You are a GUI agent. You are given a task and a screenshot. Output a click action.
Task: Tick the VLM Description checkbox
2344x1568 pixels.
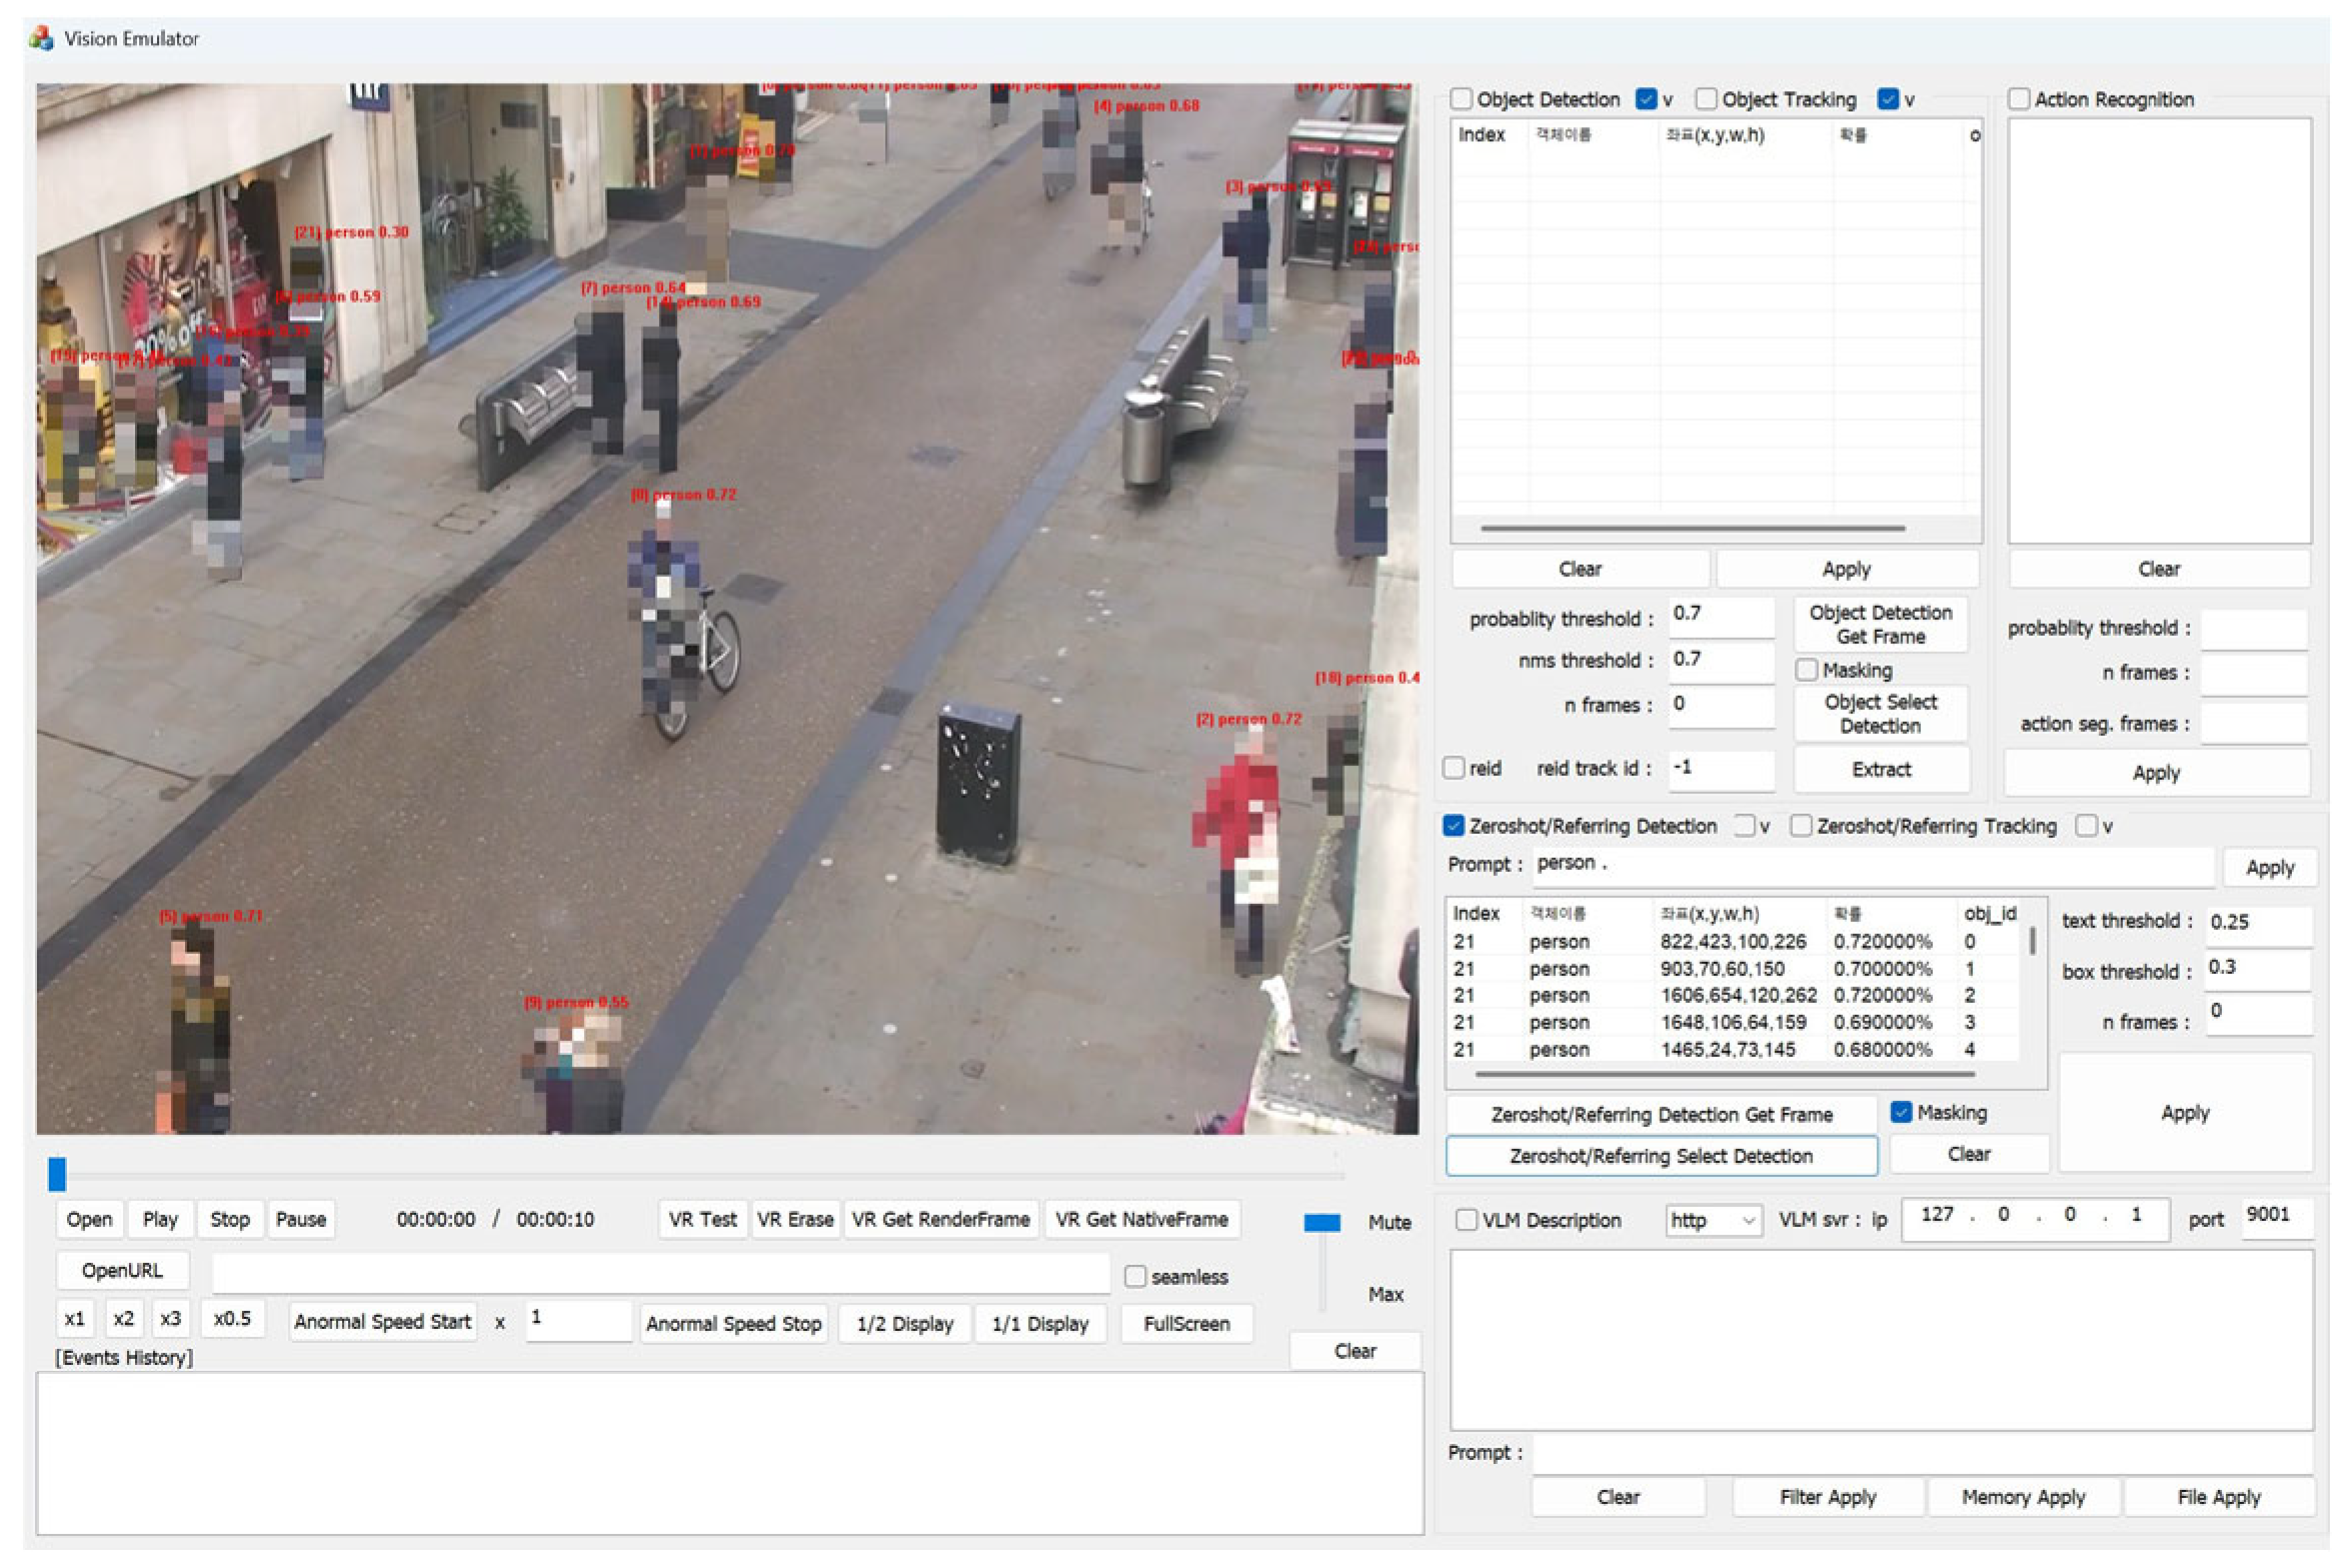[x=1466, y=1220]
